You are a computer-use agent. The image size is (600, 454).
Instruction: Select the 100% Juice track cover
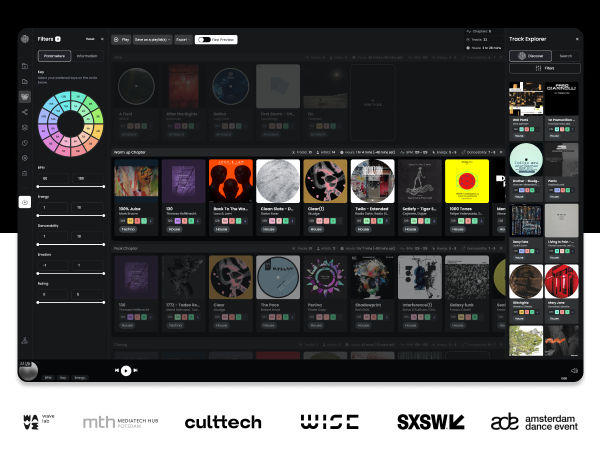(136, 181)
